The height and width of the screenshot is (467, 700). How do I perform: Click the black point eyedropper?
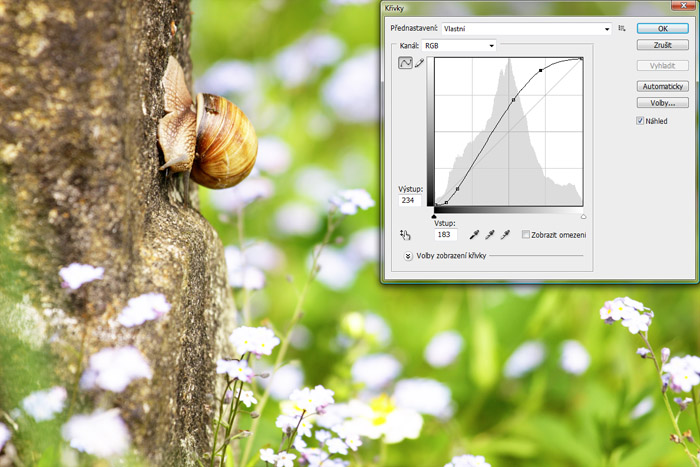click(x=475, y=235)
